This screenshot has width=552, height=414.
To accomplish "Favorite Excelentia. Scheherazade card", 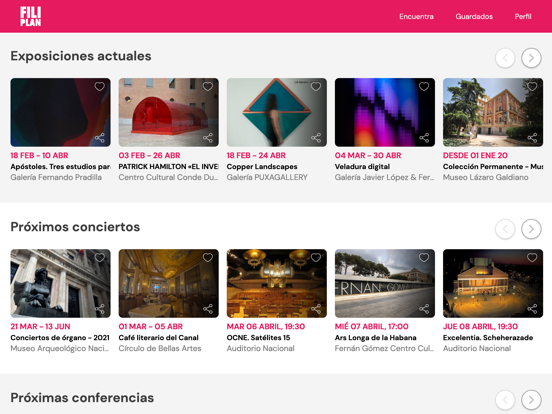I will pyautogui.click(x=532, y=258).
